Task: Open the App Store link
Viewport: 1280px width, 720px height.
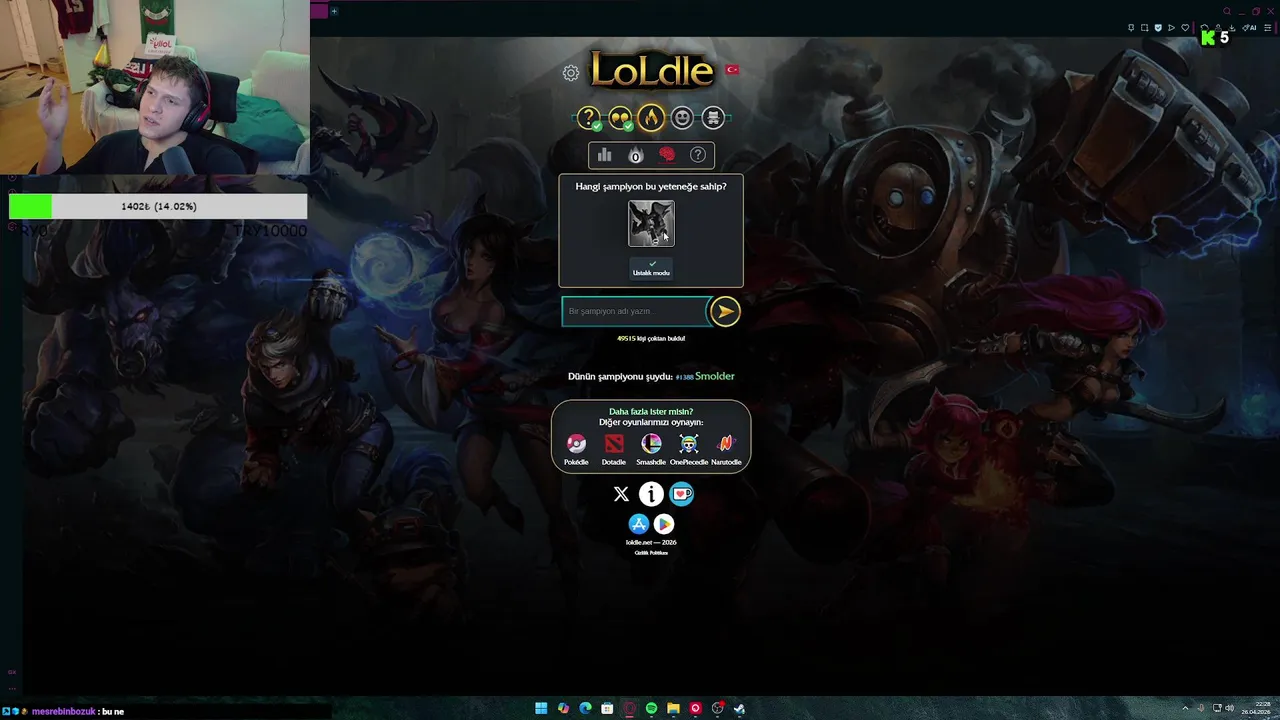Action: 639,524
